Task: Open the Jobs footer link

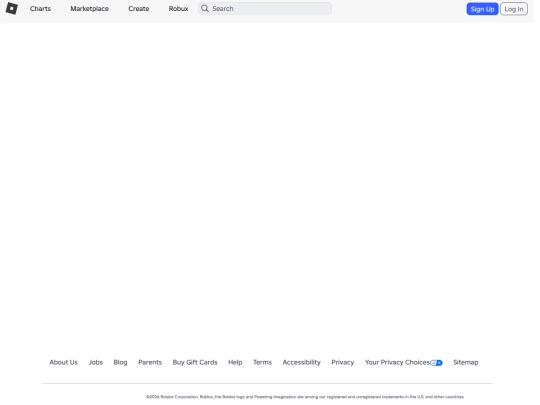Action: click(96, 362)
